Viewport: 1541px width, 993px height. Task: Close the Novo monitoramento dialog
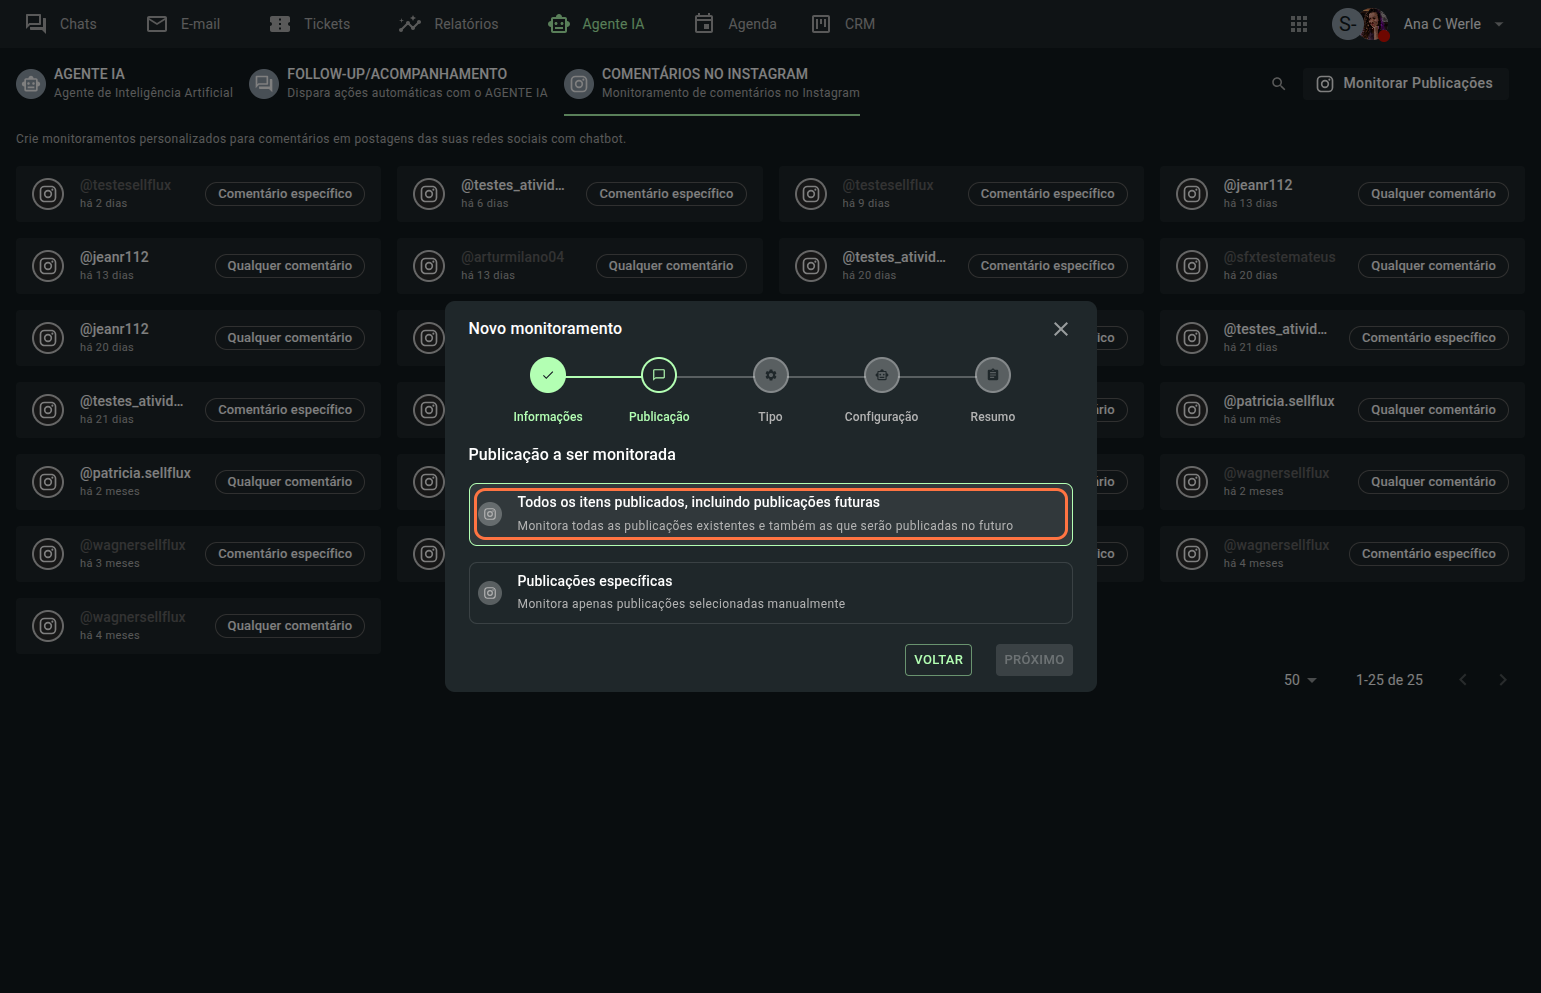(x=1060, y=329)
